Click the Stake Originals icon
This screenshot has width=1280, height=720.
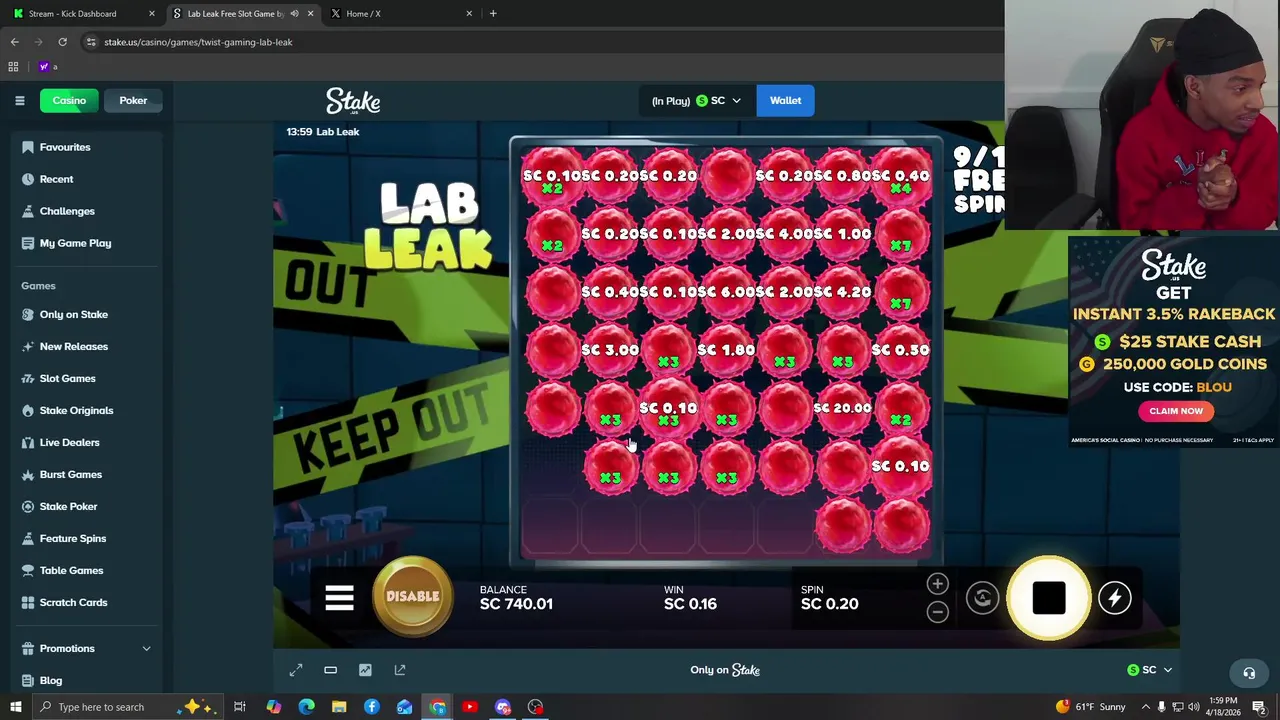[28, 410]
